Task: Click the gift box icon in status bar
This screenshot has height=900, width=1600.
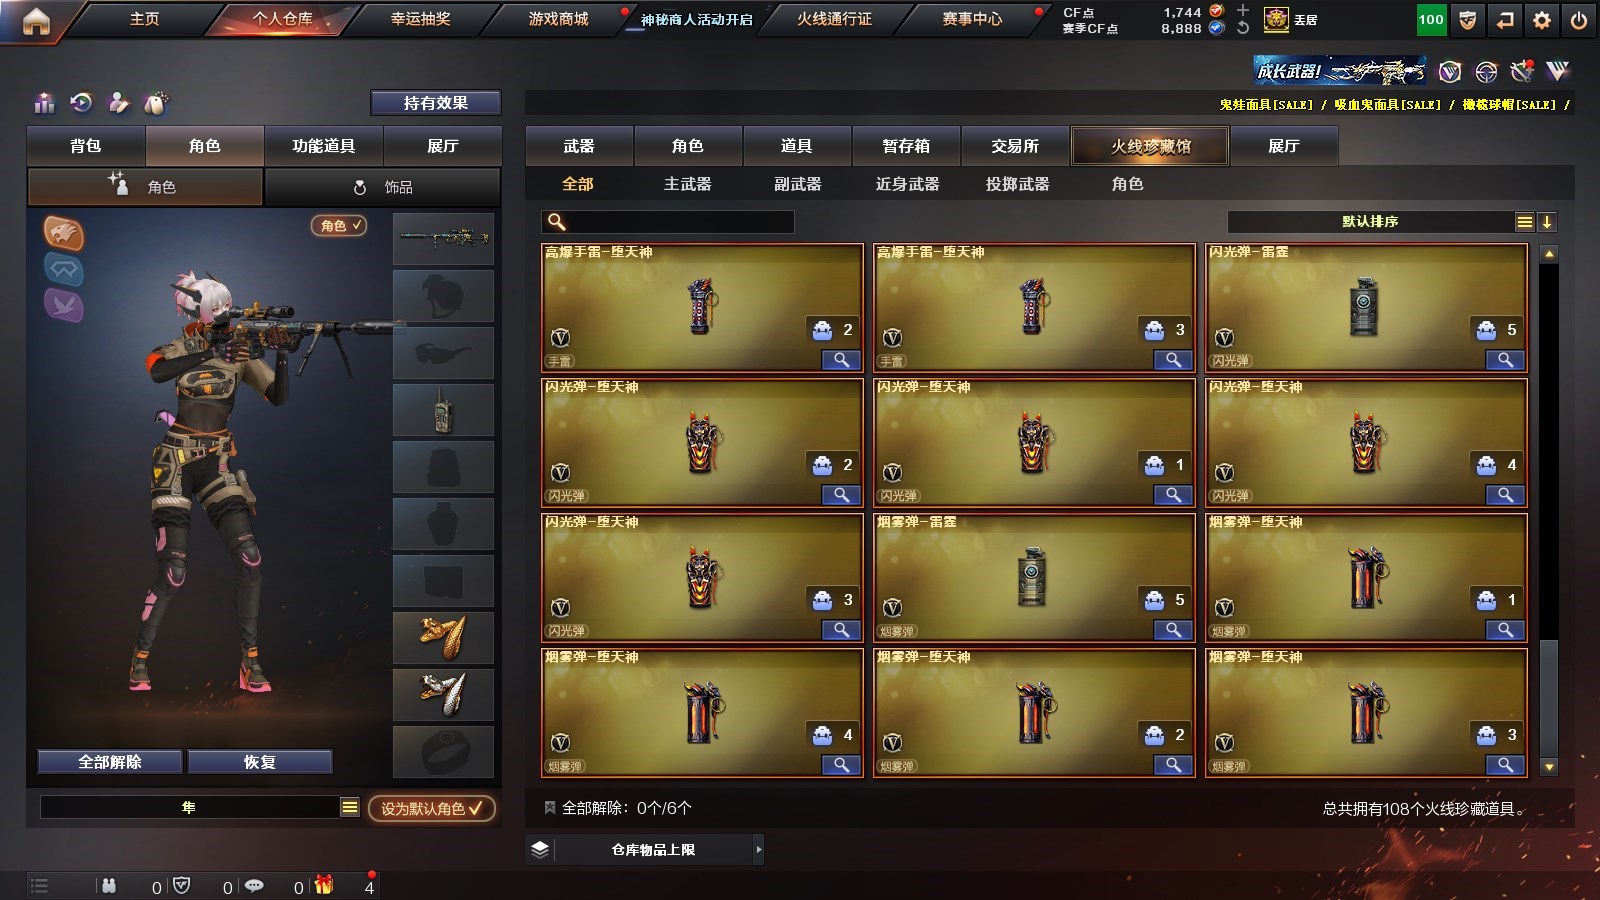Action: pyautogui.click(x=324, y=885)
